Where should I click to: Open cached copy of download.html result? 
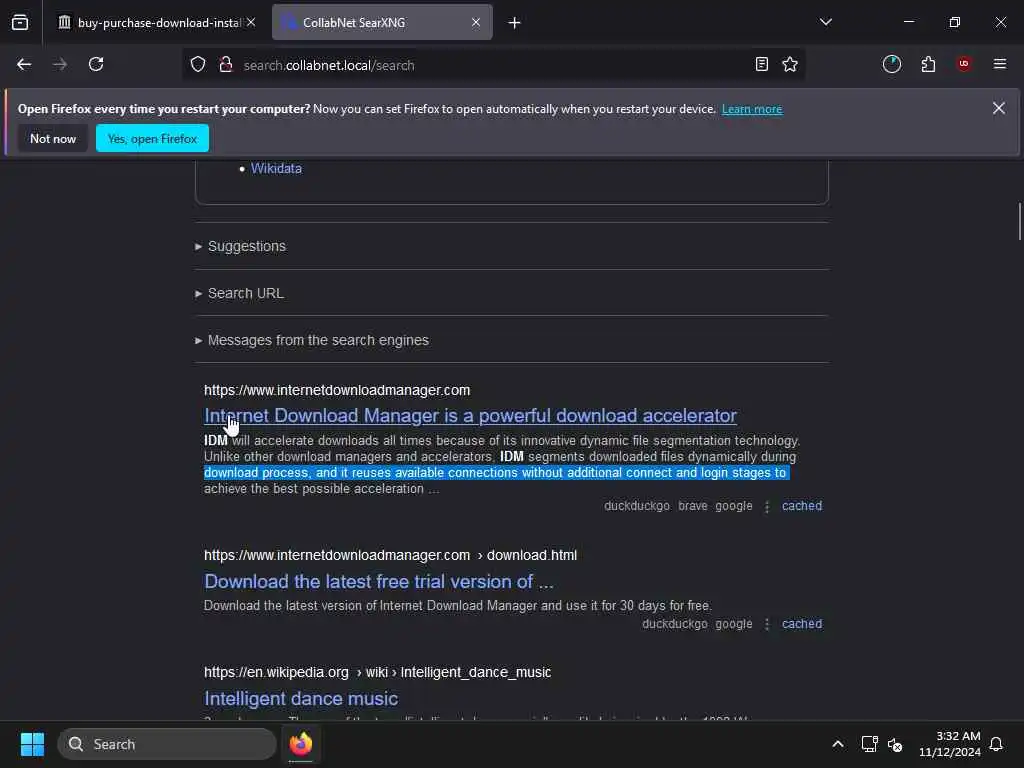coord(802,624)
